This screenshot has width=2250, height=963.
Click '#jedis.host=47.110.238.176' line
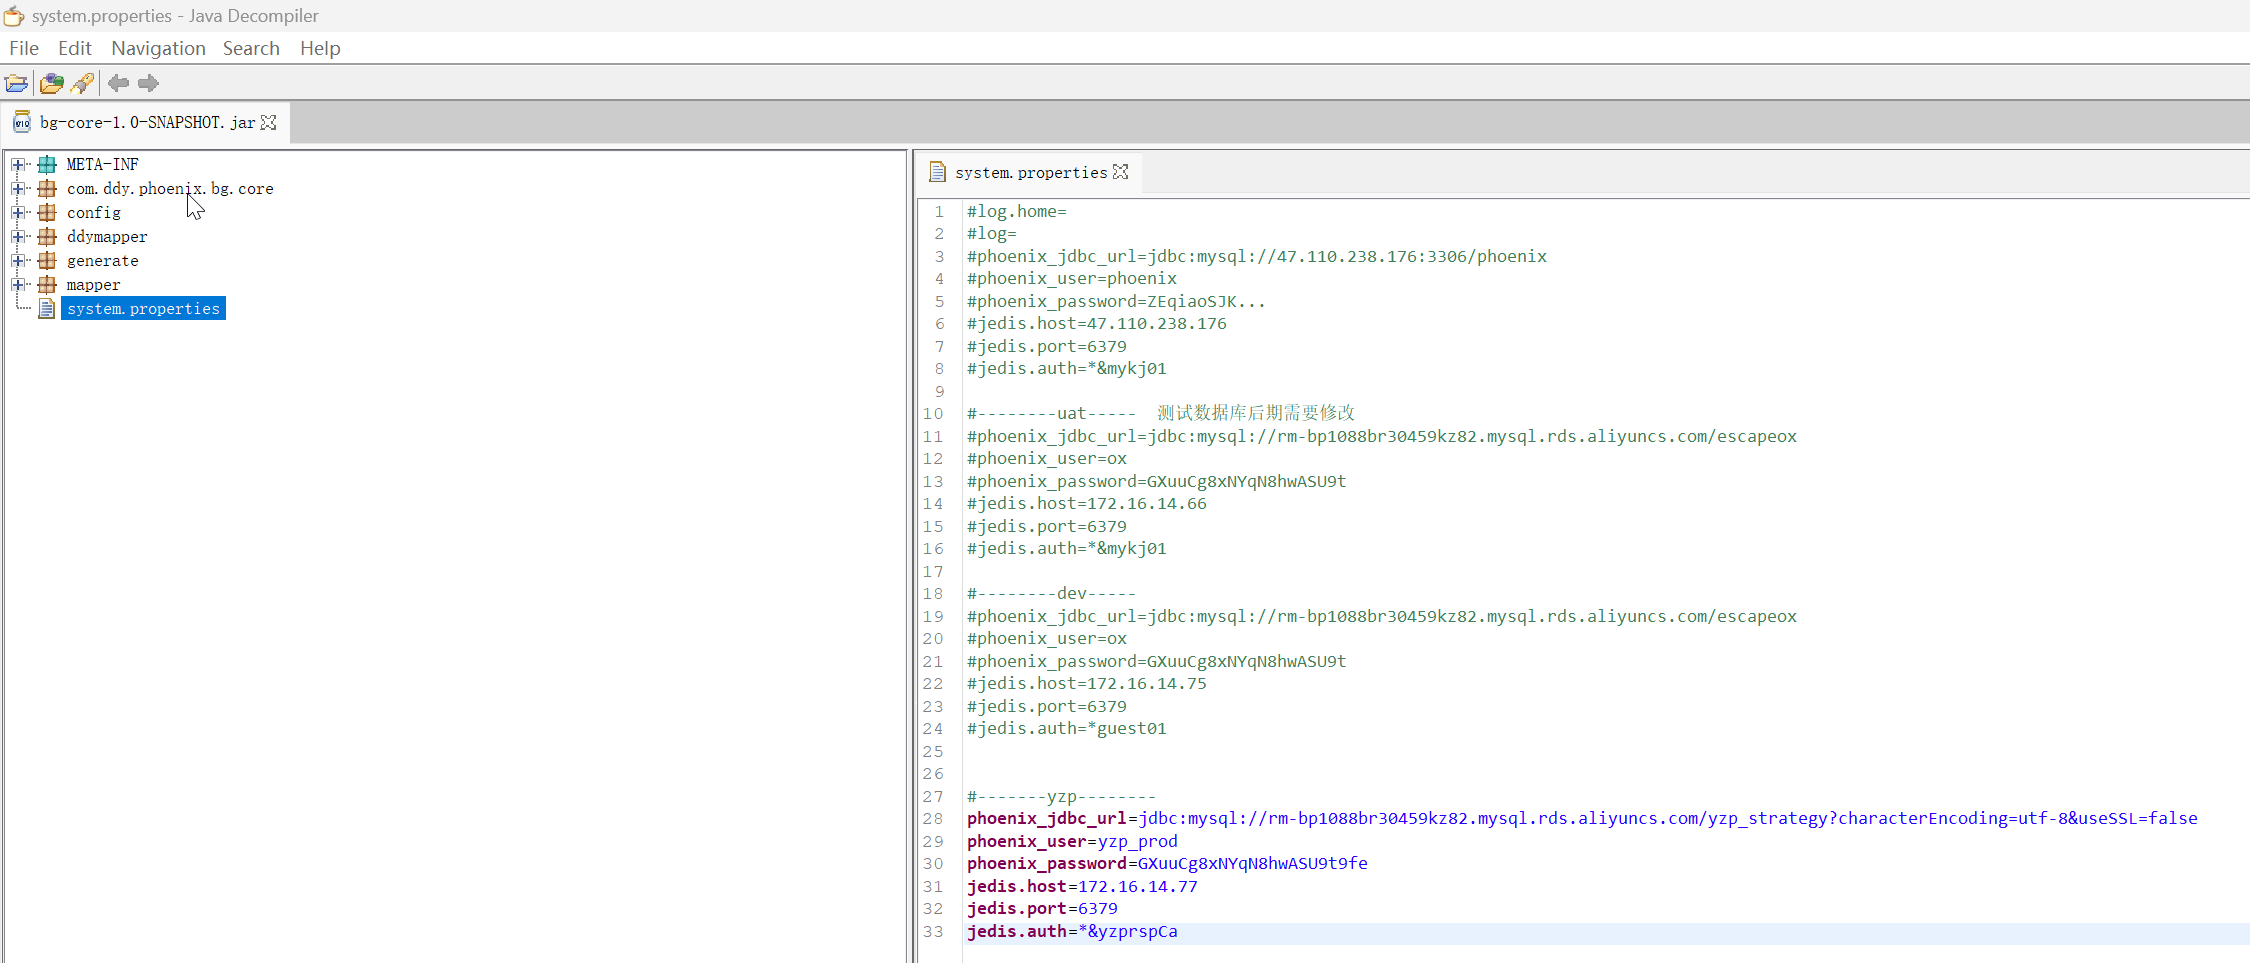tap(1097, 323)
